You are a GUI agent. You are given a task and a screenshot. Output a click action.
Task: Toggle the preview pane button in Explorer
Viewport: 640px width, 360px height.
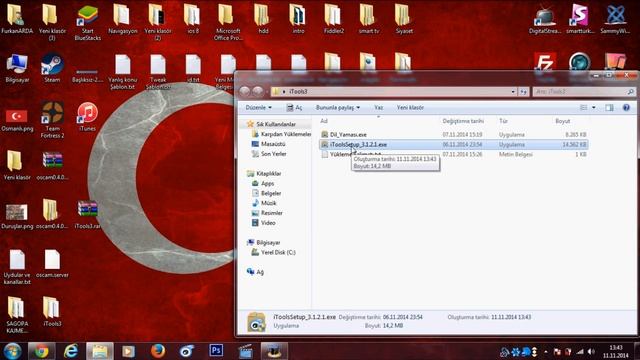coord(609,107)
